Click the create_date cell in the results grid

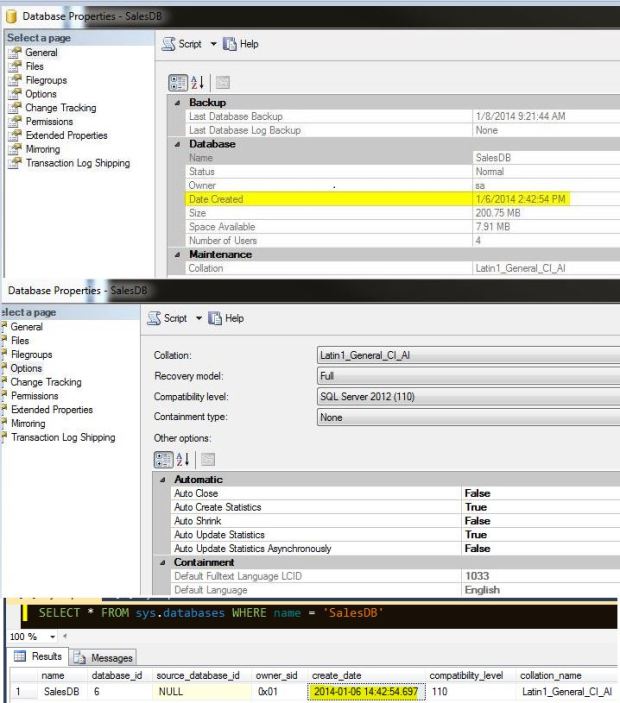366,691
